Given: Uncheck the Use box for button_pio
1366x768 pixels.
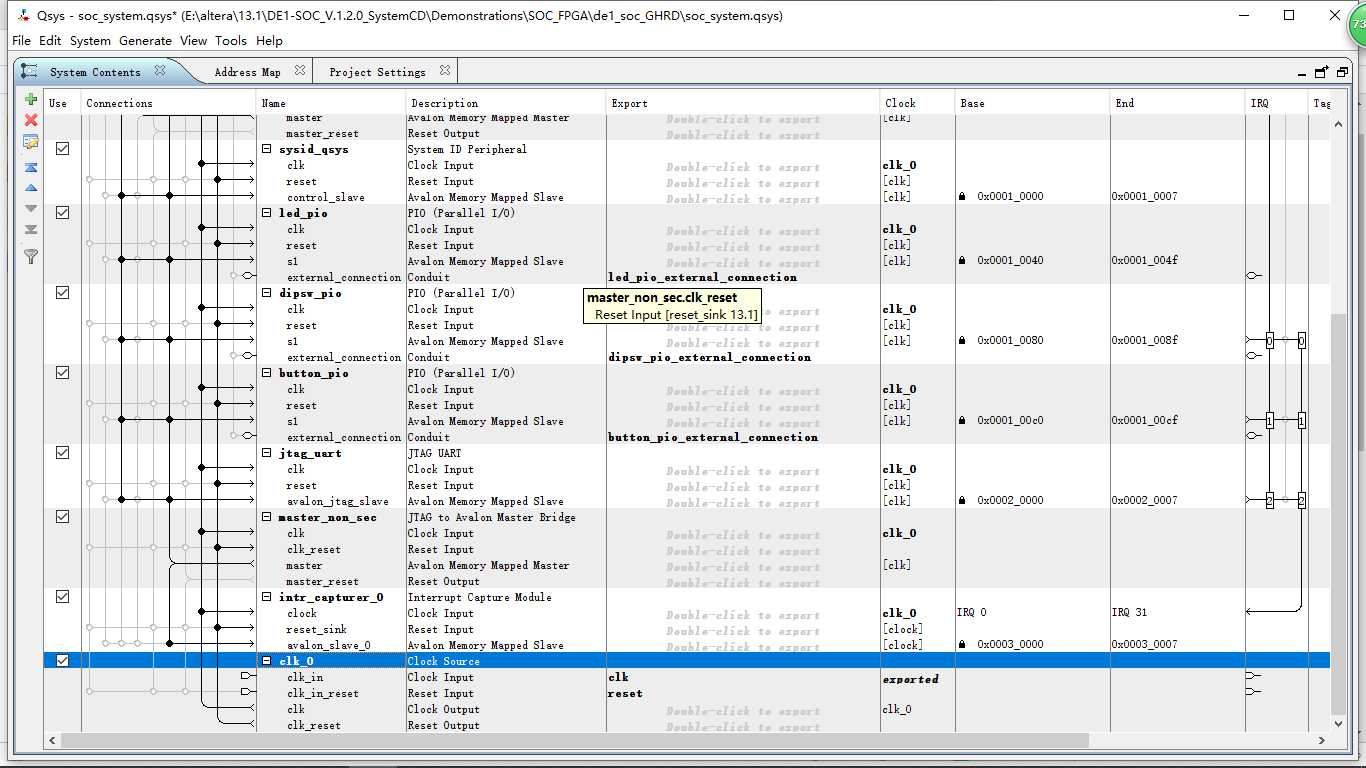Looking at the screenshot, I should (x=62, y=372).
